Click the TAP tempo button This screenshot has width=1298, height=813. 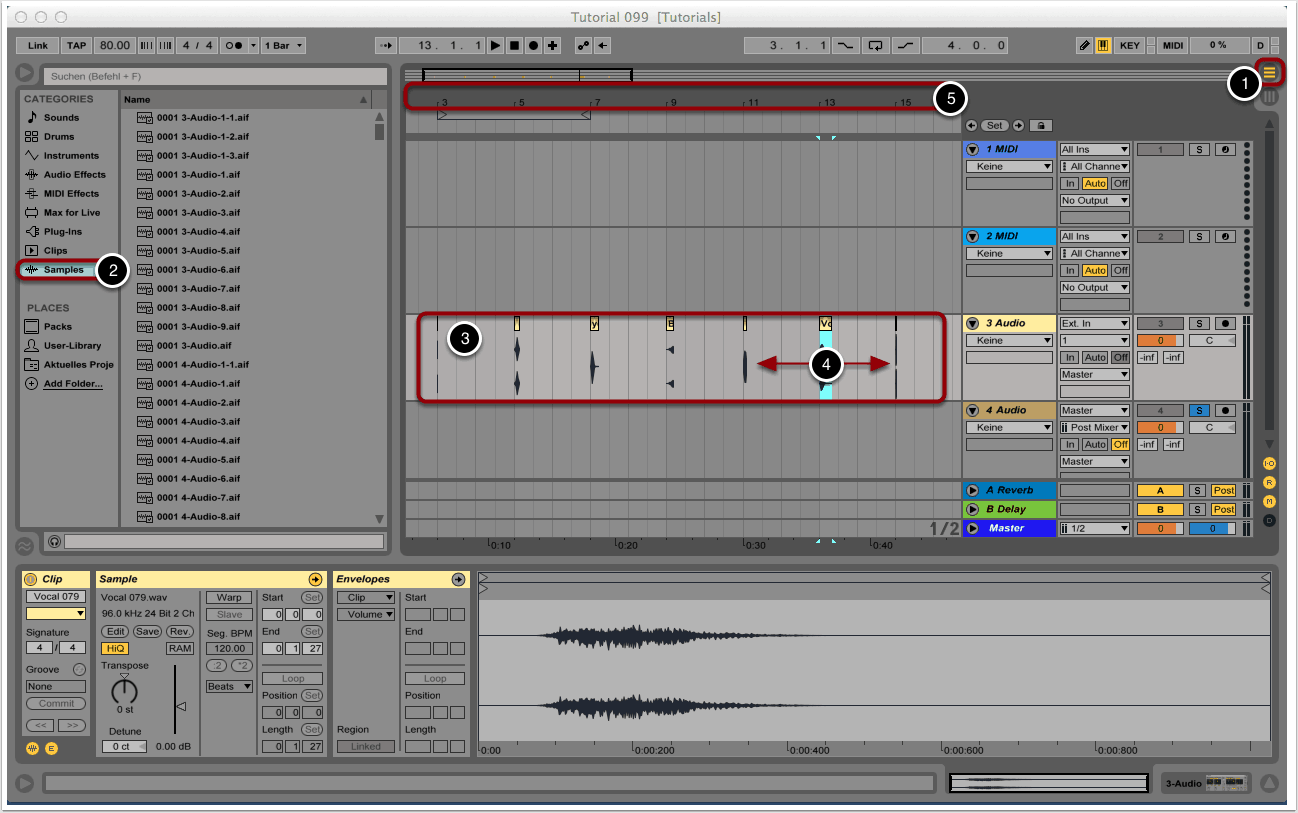[x=77, y=45]
